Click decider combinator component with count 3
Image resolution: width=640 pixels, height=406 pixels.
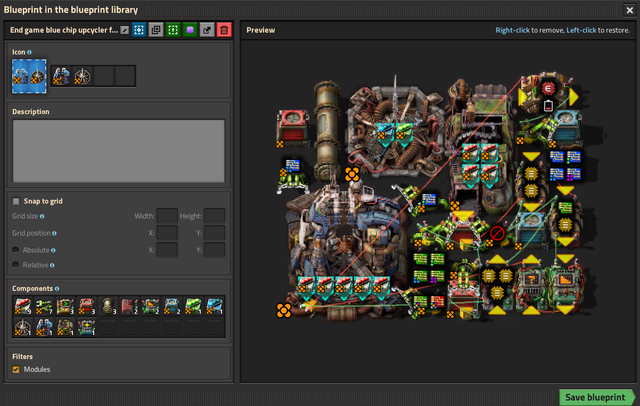point(65,306)
